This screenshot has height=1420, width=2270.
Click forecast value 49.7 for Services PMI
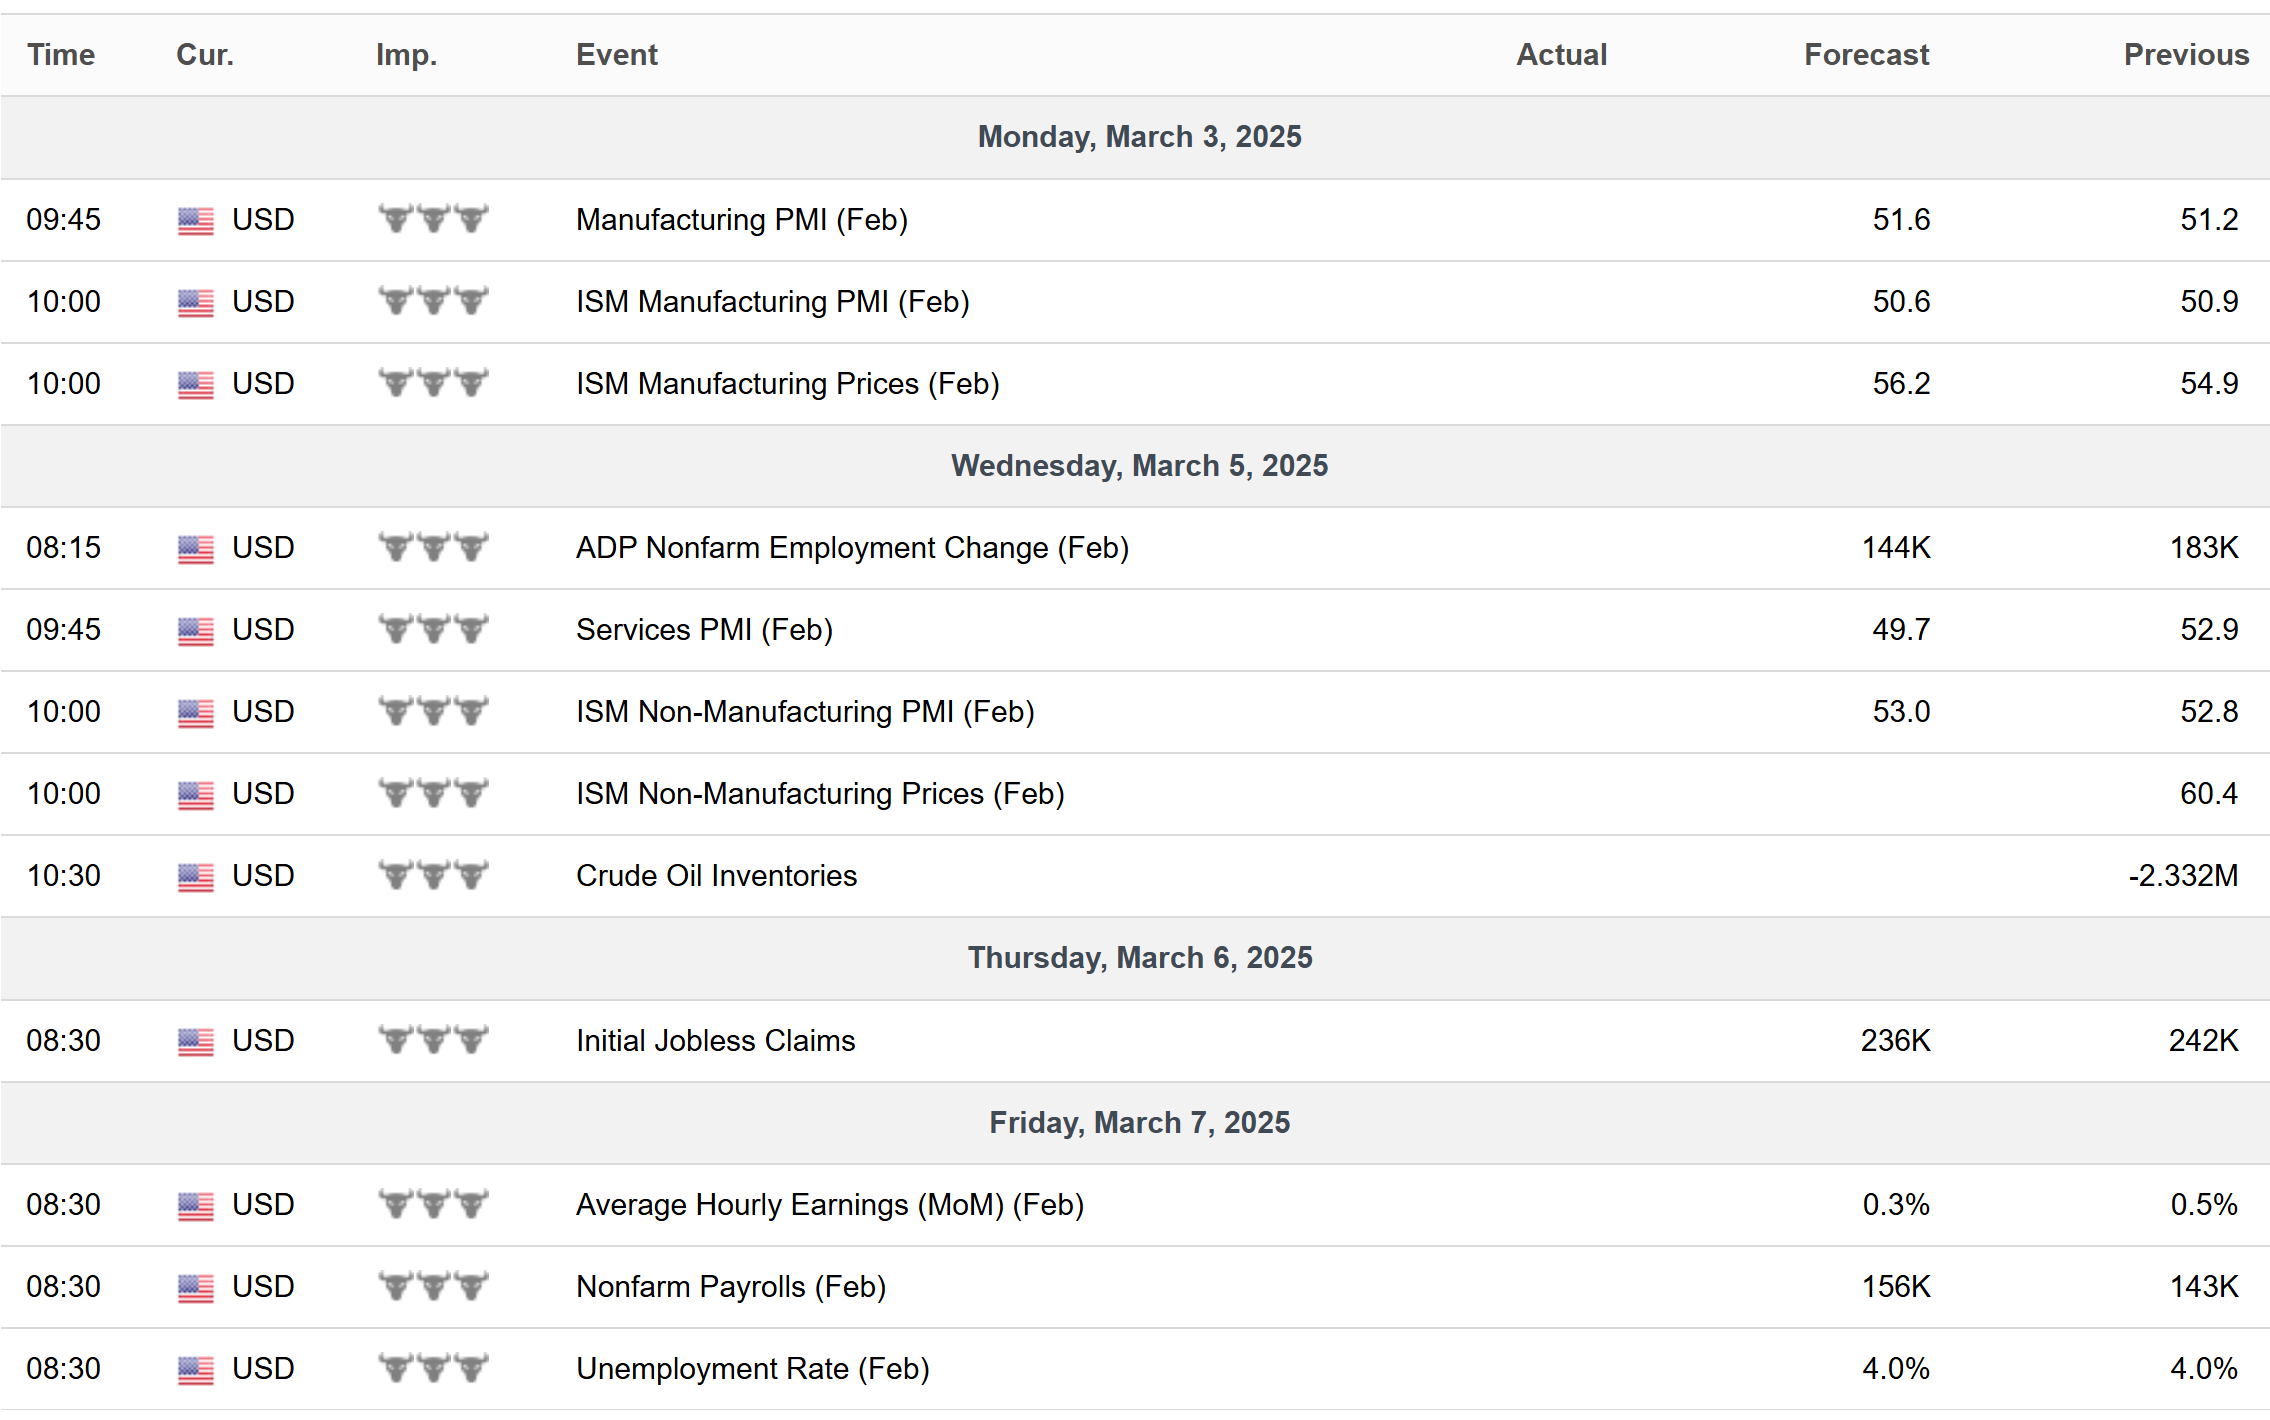(x=1901, y=630)
